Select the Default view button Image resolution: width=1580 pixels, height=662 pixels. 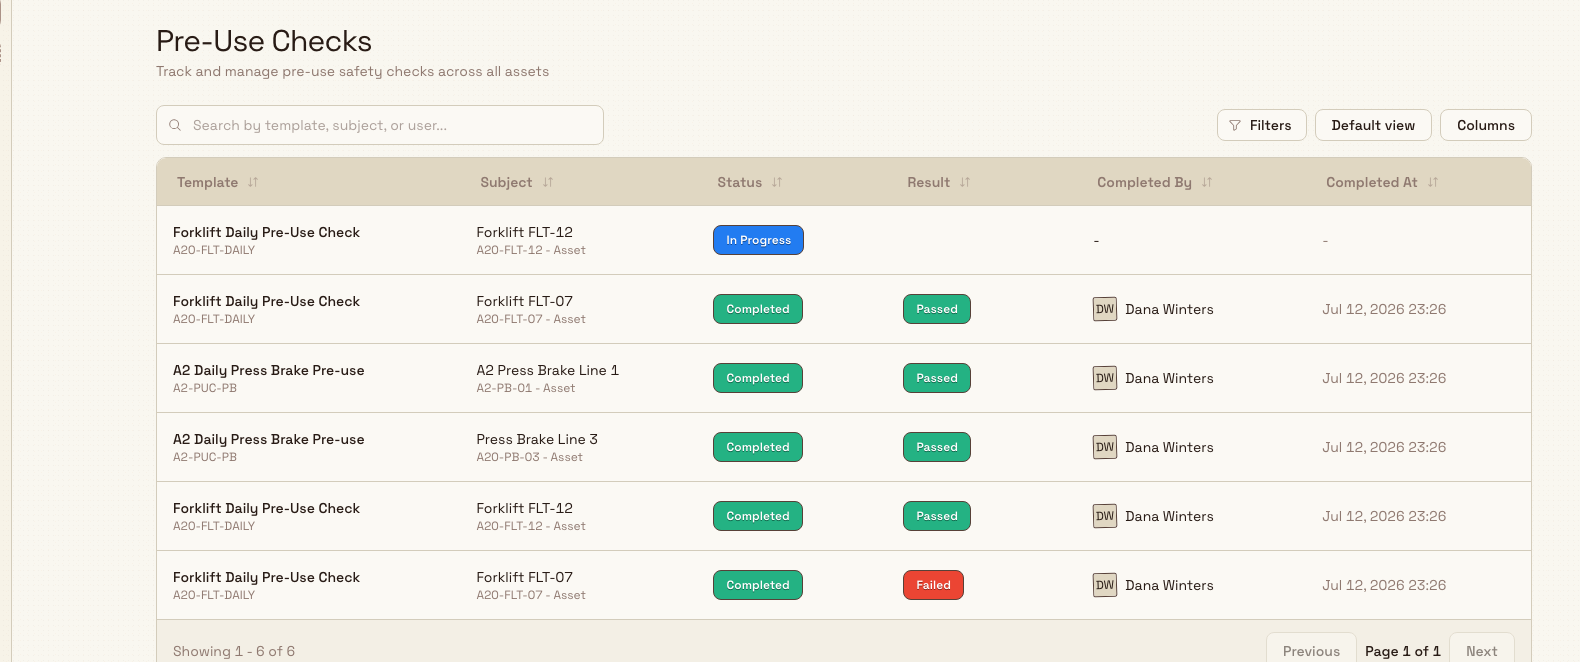tap(1373, 125)
